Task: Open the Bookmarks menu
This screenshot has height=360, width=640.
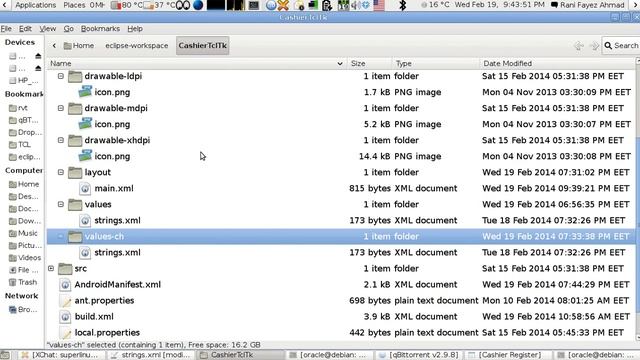Action: click(x=100, y=29)
